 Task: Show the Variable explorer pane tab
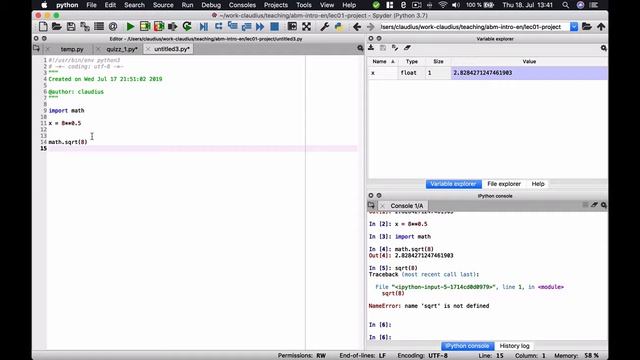[x=453, y=184]
